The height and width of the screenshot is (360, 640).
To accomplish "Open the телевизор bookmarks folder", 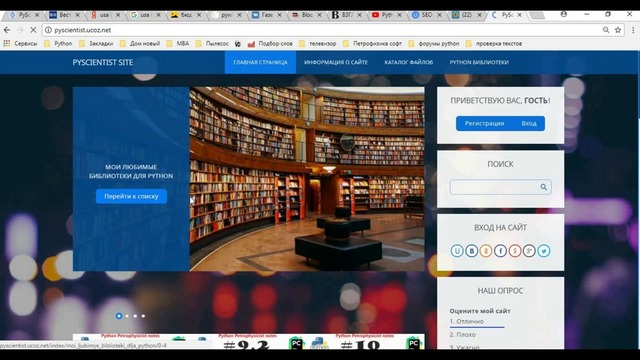I will (x=318, y=43).
